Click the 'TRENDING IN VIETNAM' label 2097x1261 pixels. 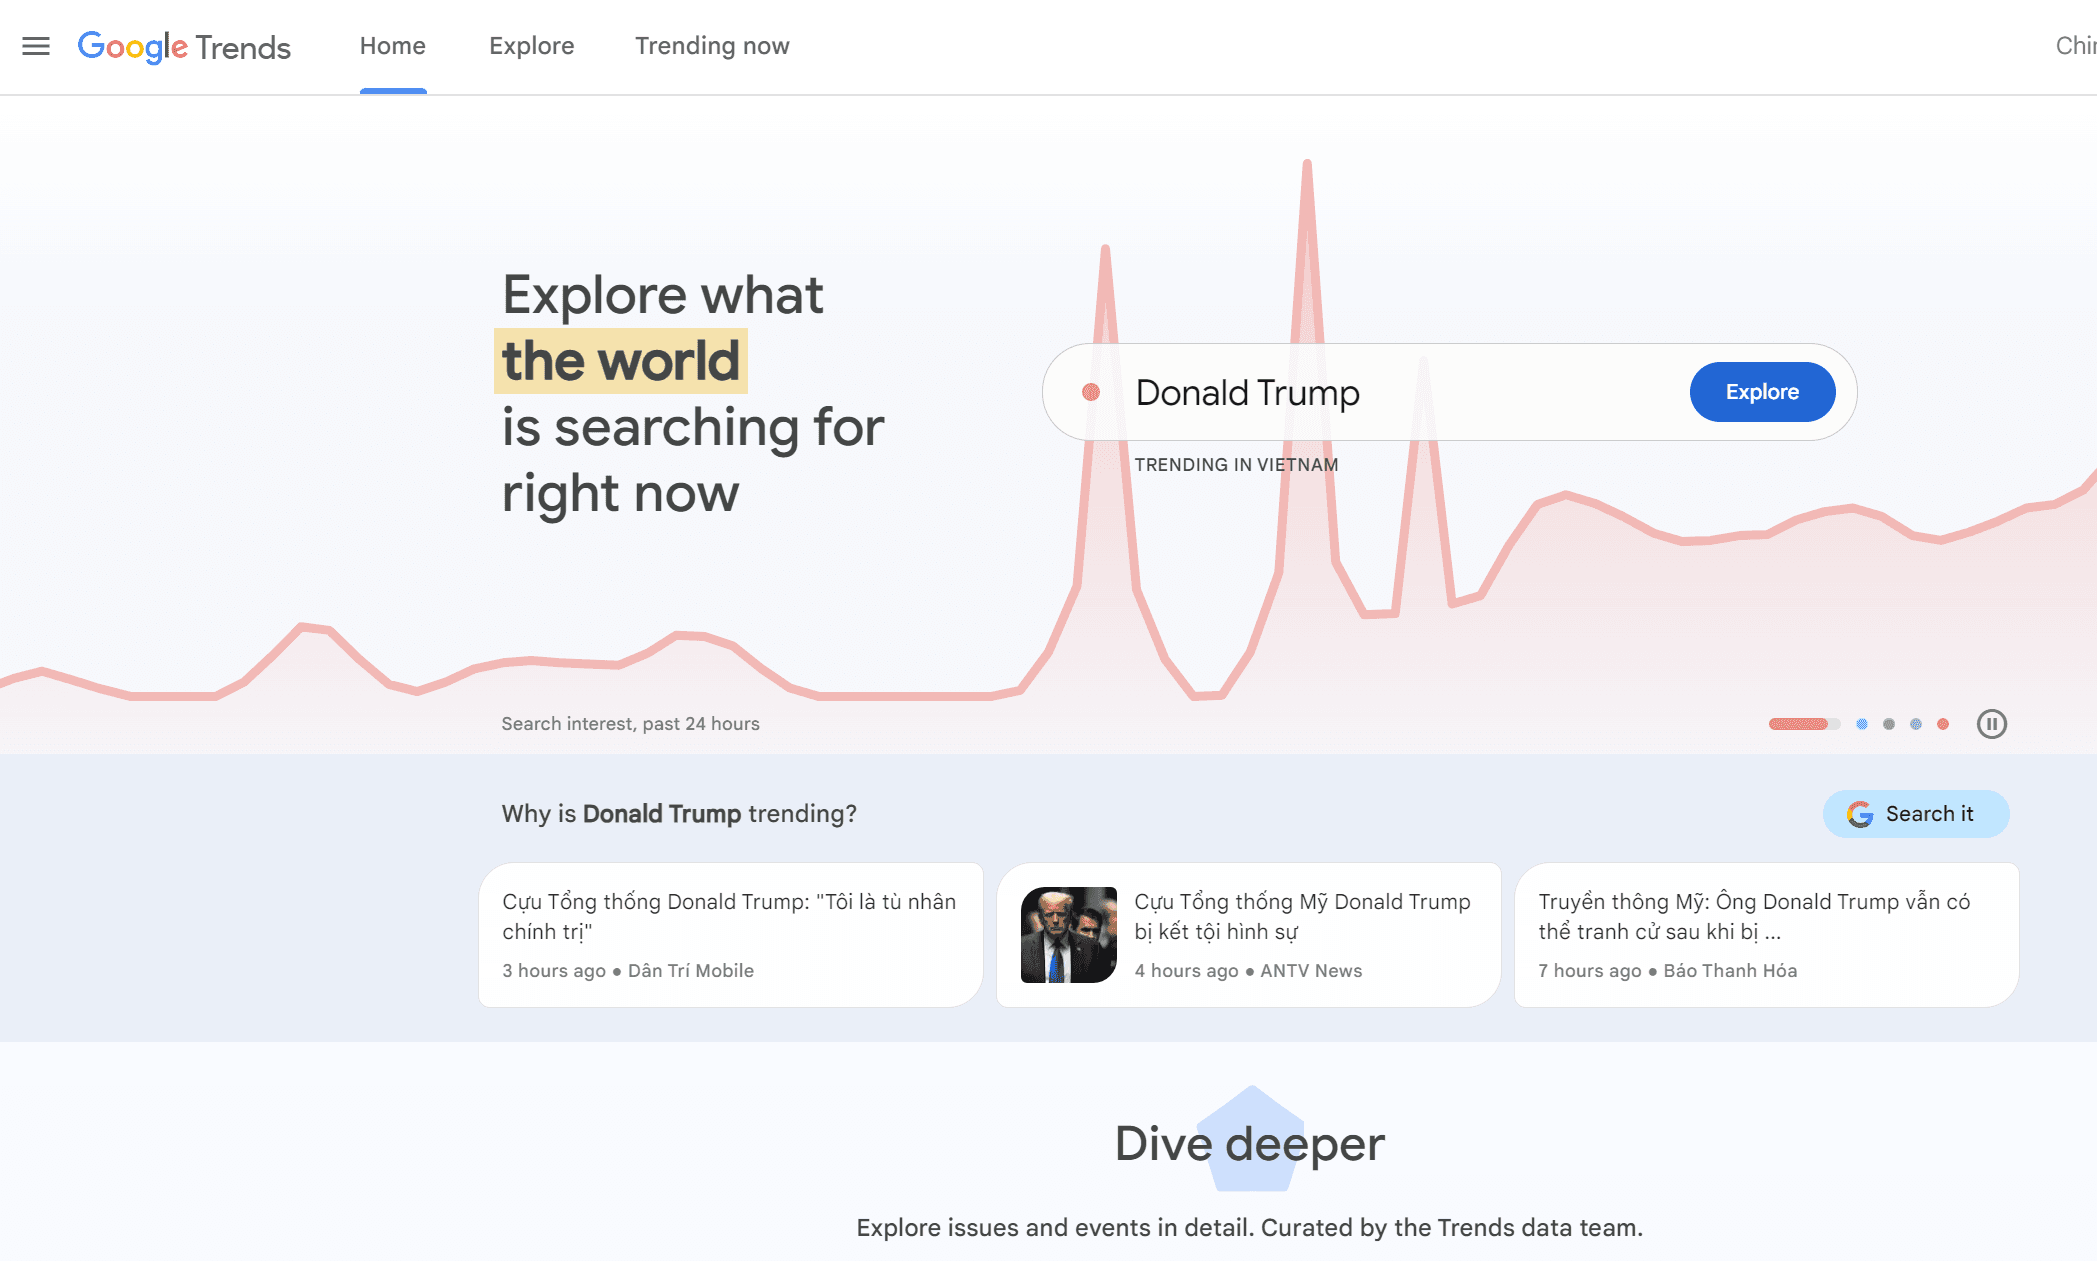(x=1236, y=465)
